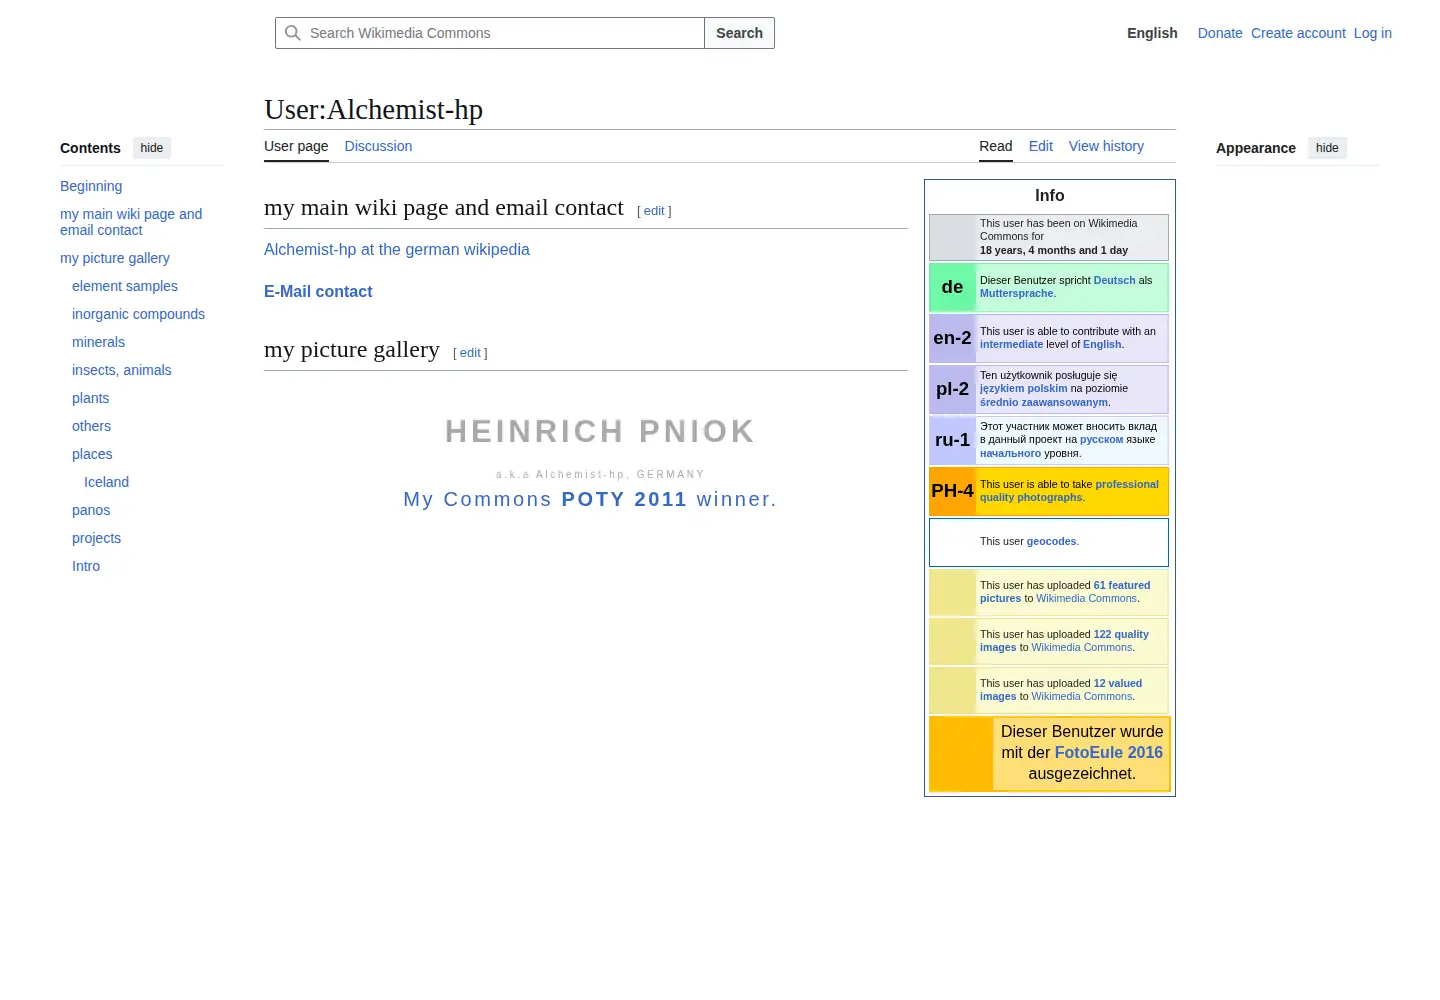
Task: Open the Create account link
Action: [x=1298, y=33]
